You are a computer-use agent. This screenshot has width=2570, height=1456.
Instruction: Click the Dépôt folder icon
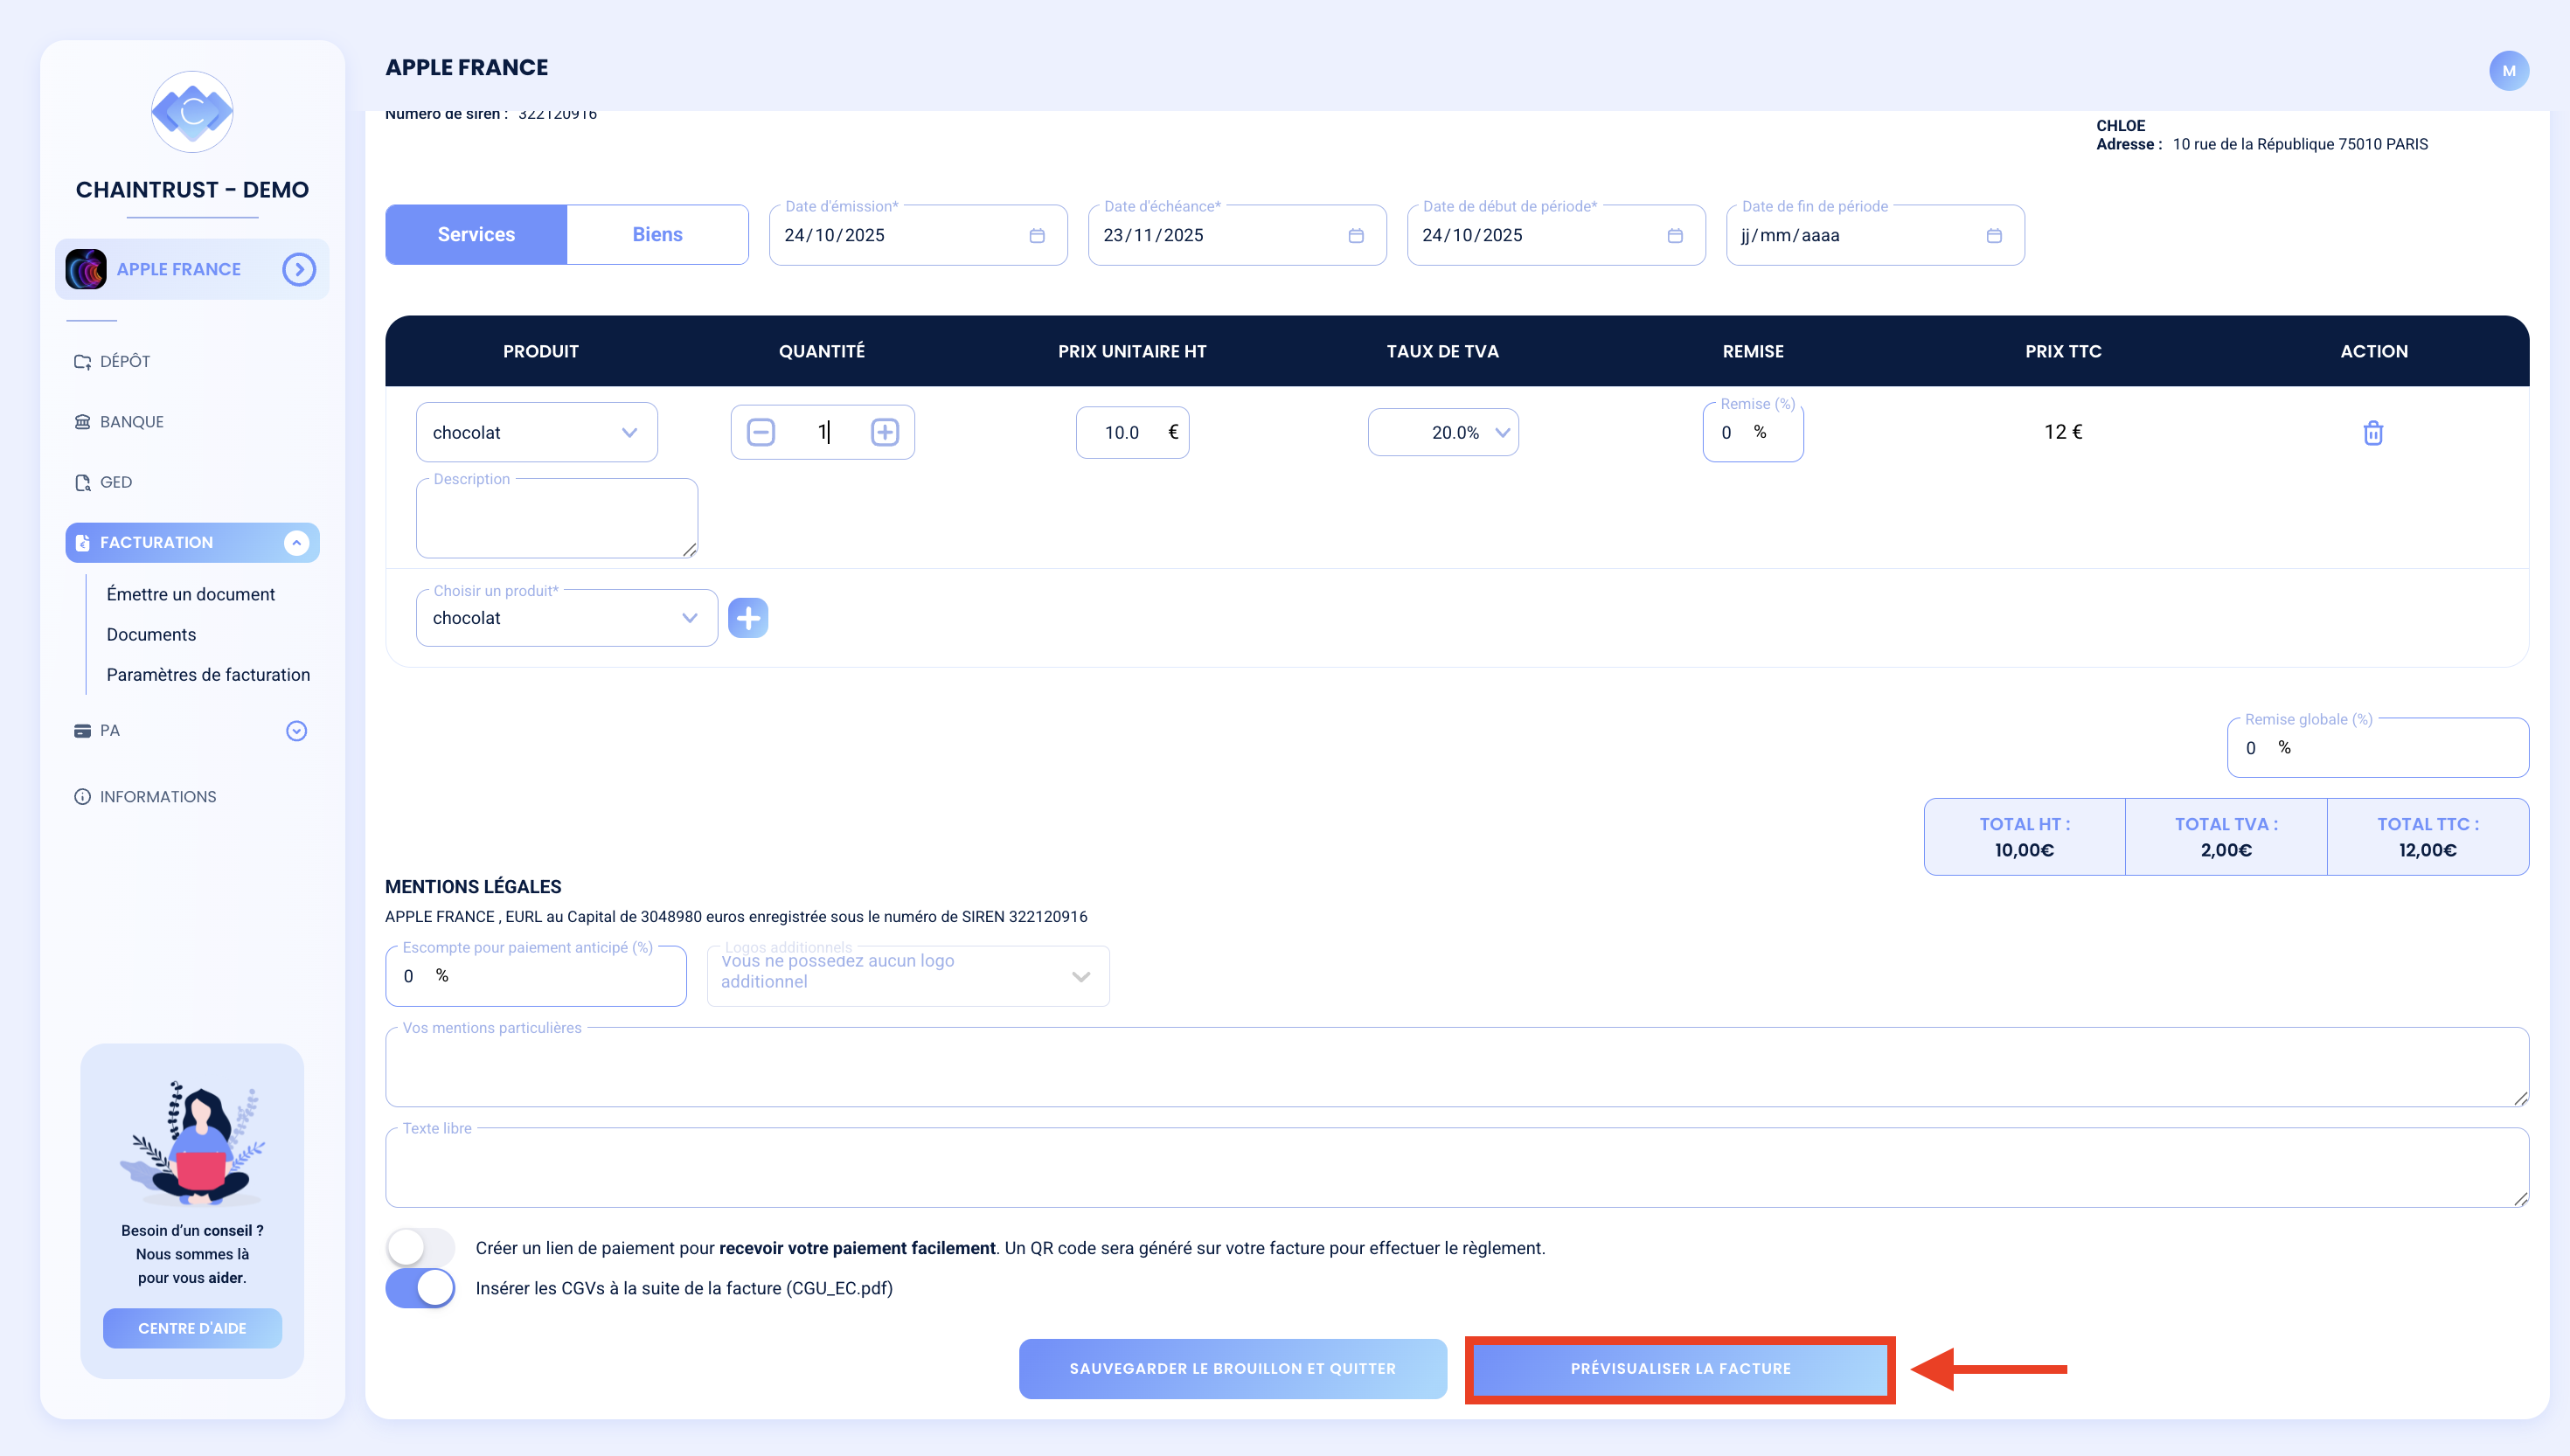82,361
